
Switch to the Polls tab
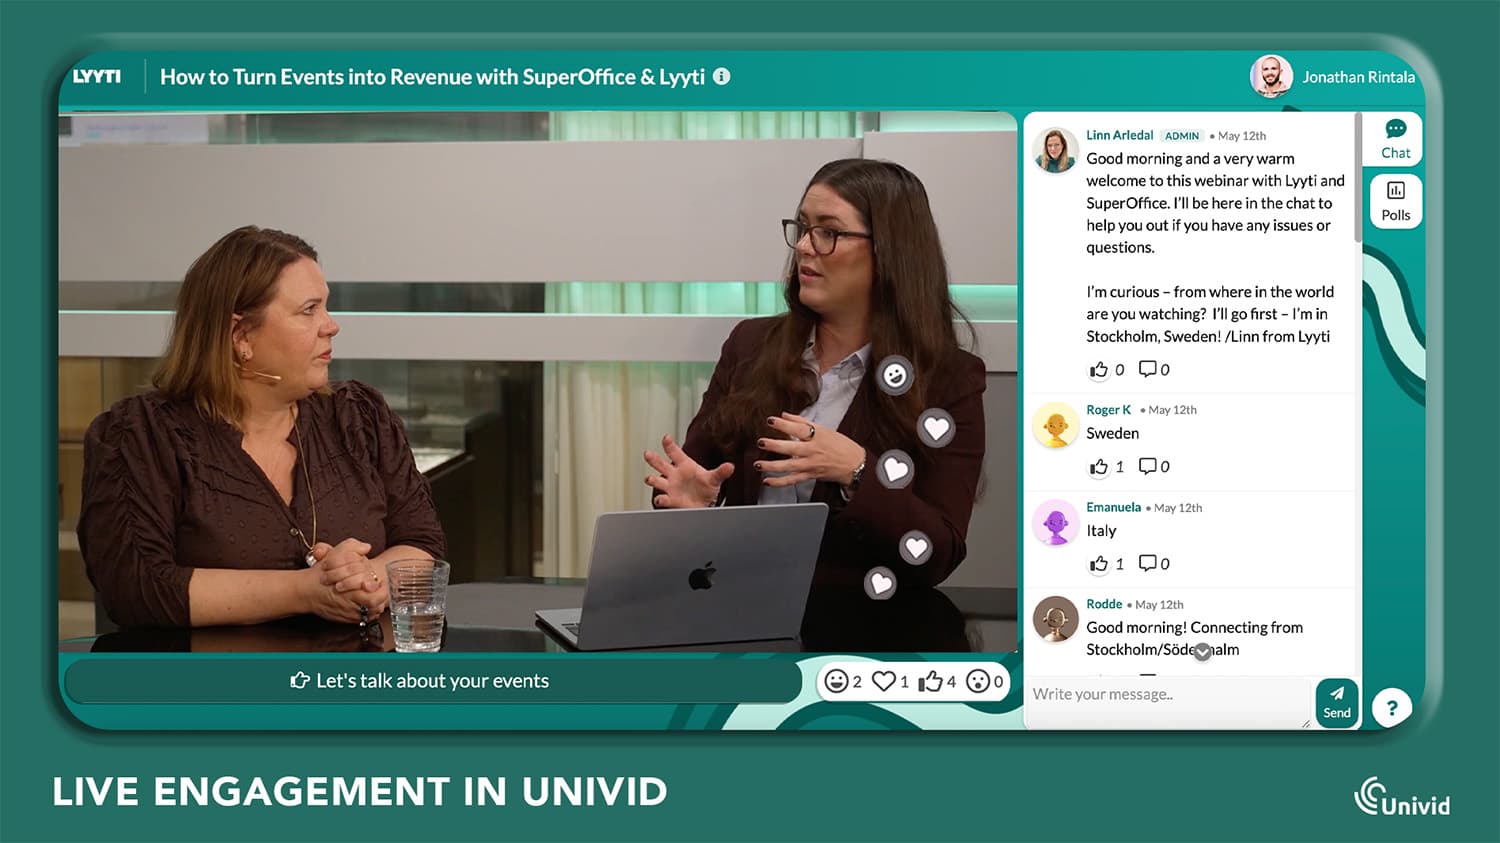[1395, 201]
